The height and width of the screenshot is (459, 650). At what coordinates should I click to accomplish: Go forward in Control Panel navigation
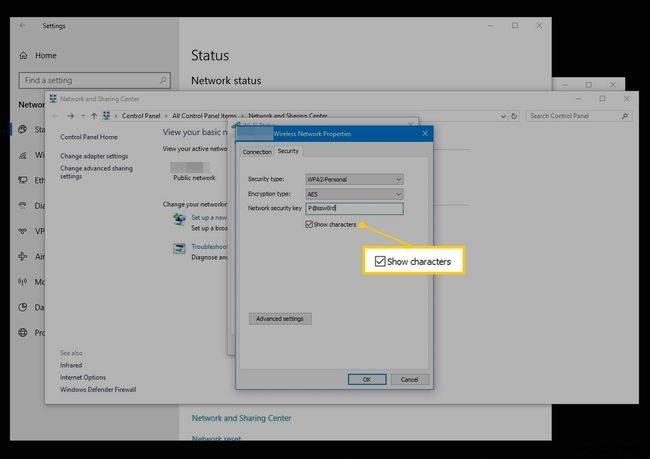pos(70,116)
